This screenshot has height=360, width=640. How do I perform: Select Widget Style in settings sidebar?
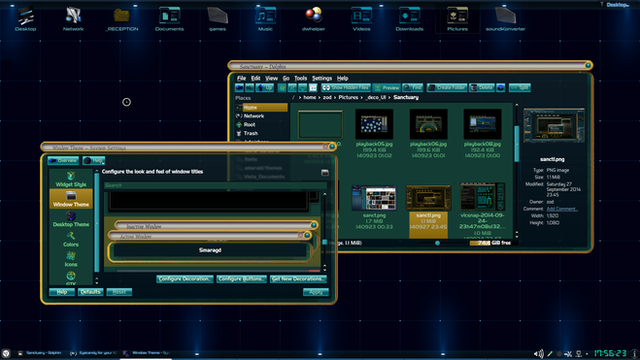coord(71,179)
